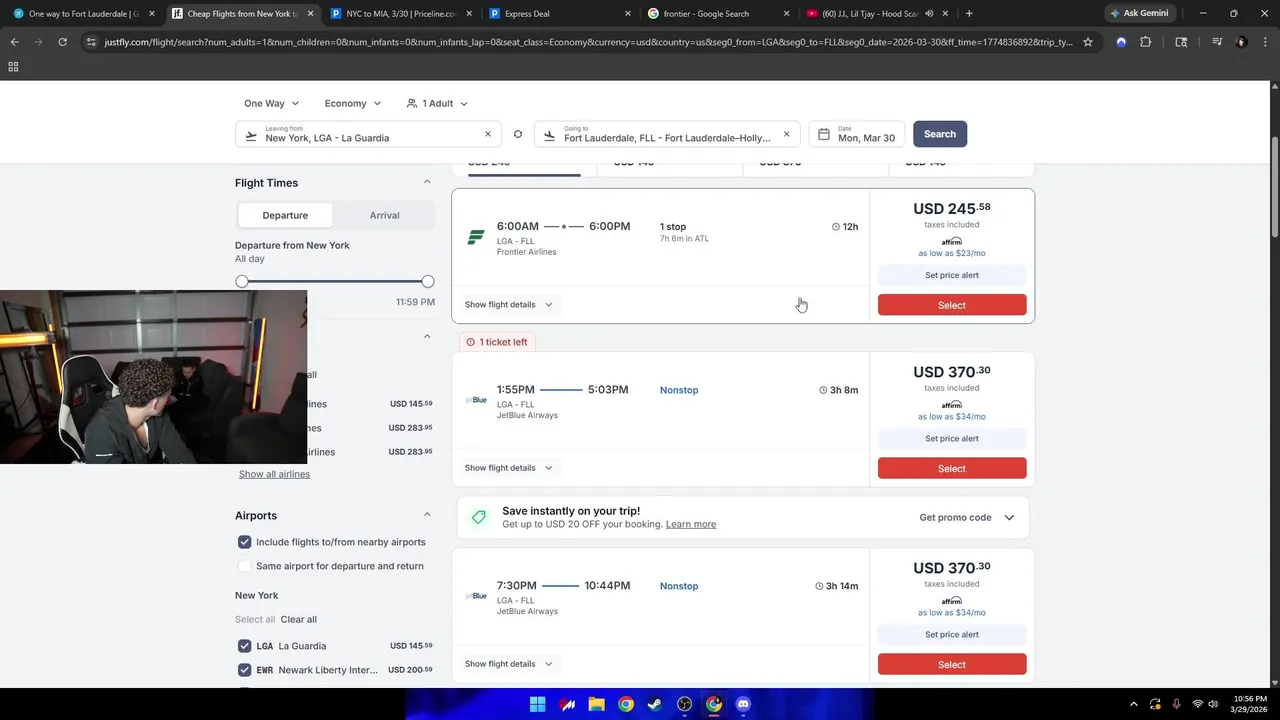Uncheck Include flights to/from nearby airports
Viewport: 1280px width, 720px height.
[244, 542]
